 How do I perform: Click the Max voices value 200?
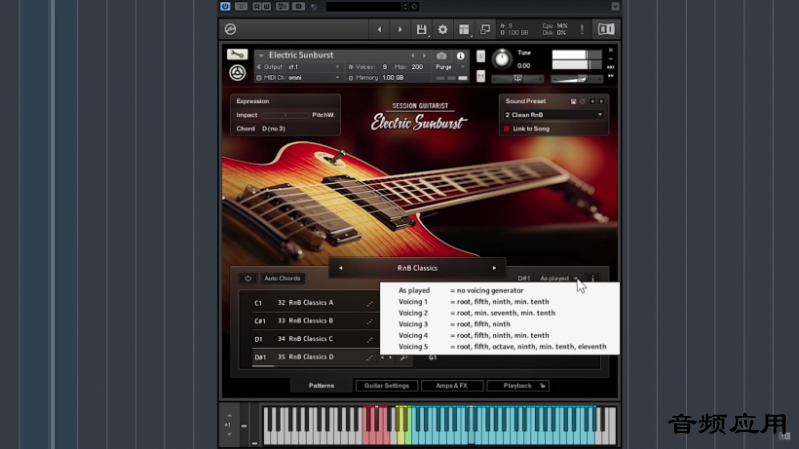click(x=417, y=67)
